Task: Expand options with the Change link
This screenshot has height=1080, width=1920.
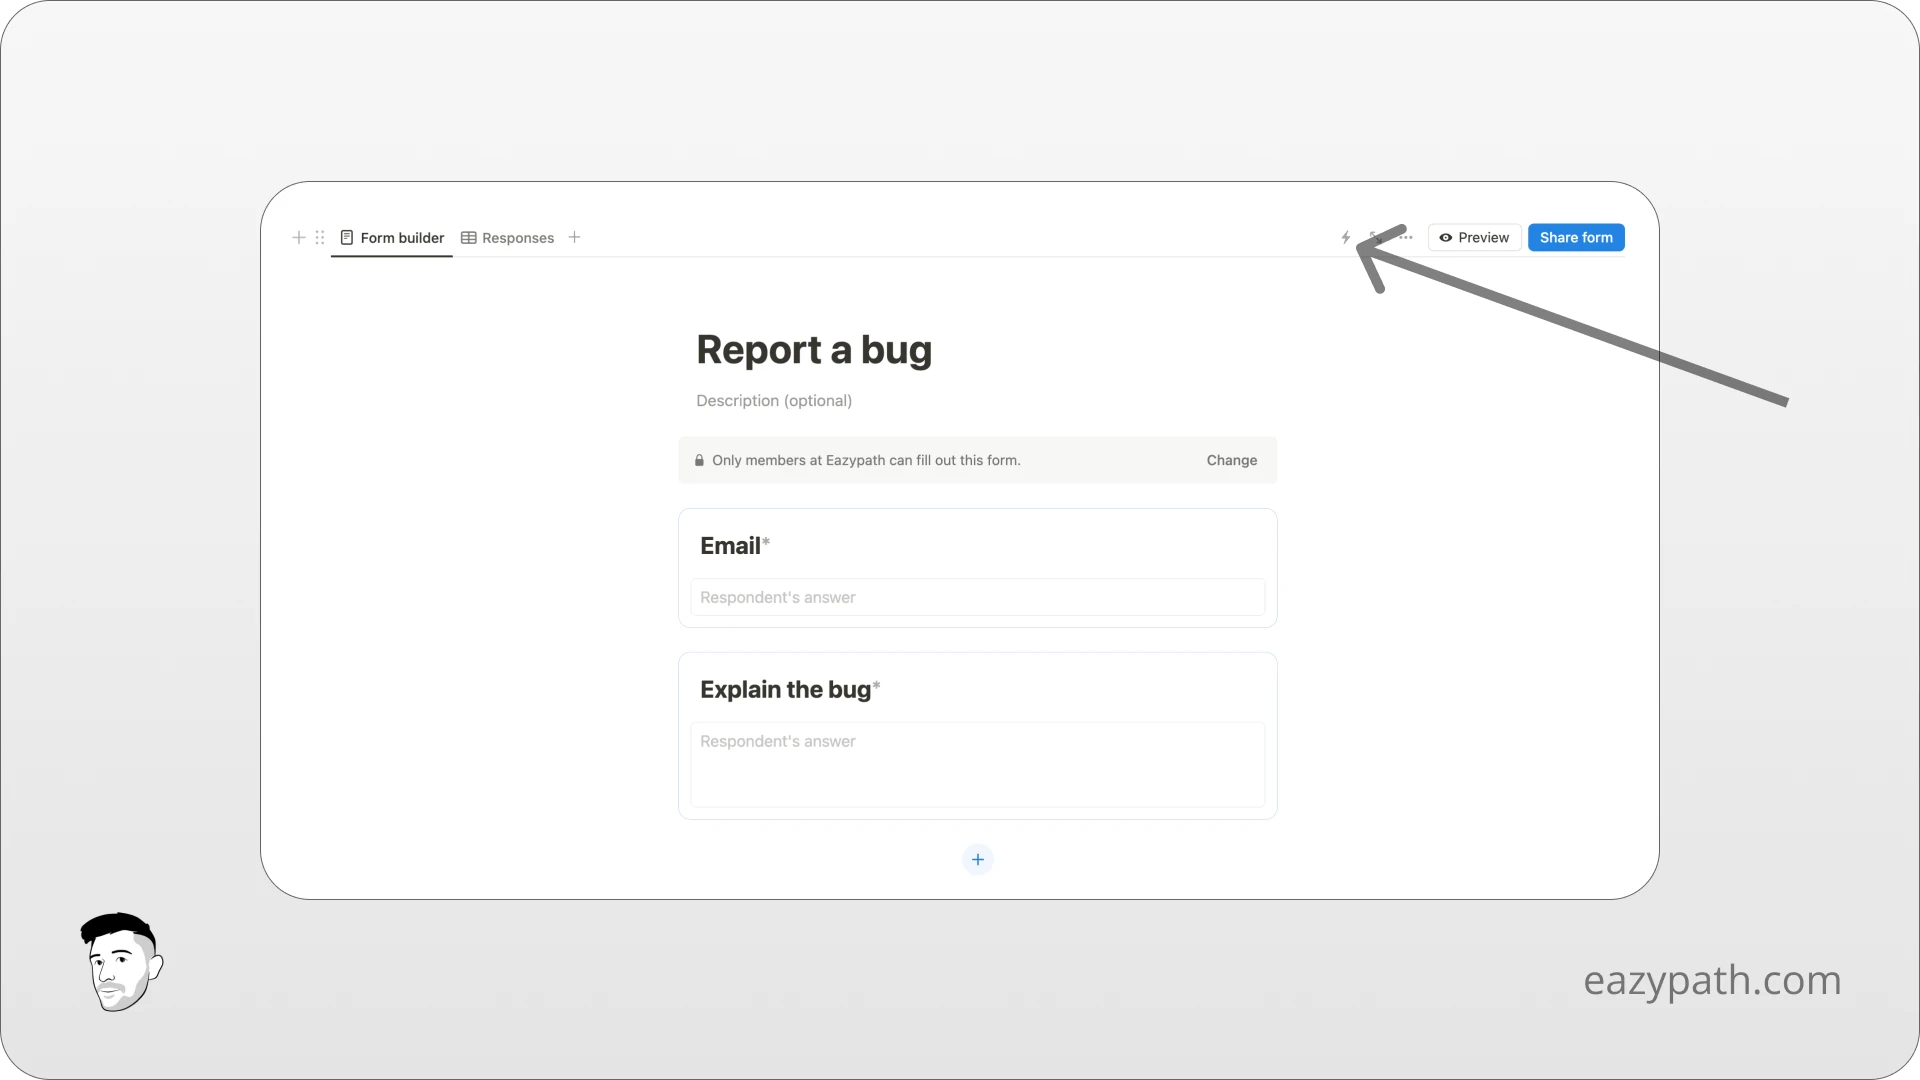Action: pos(1231,460)
